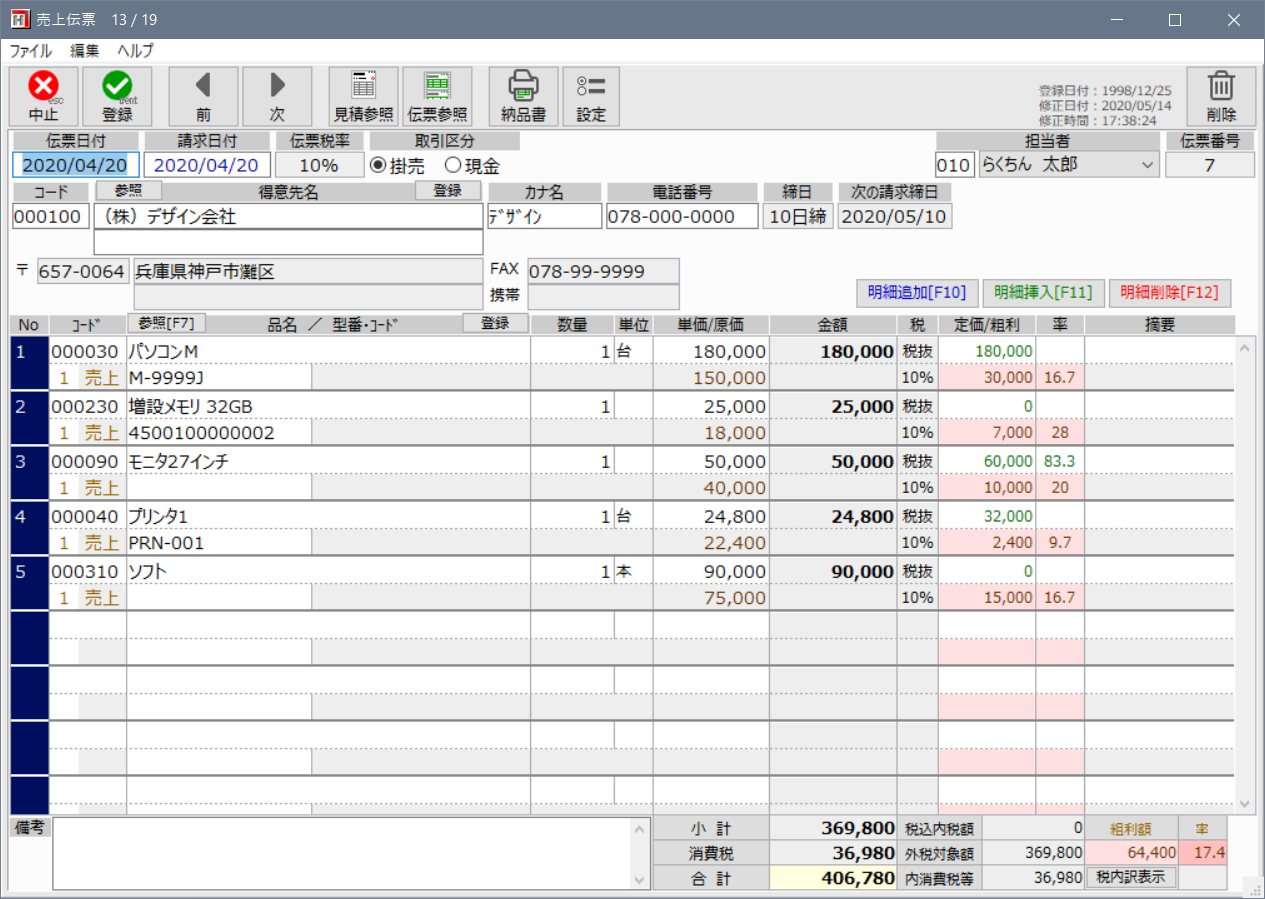The width and height of the screenshot is (1265, 899).
Task: Expand the 担当者 dropdown
Action: pos(1146,165)
